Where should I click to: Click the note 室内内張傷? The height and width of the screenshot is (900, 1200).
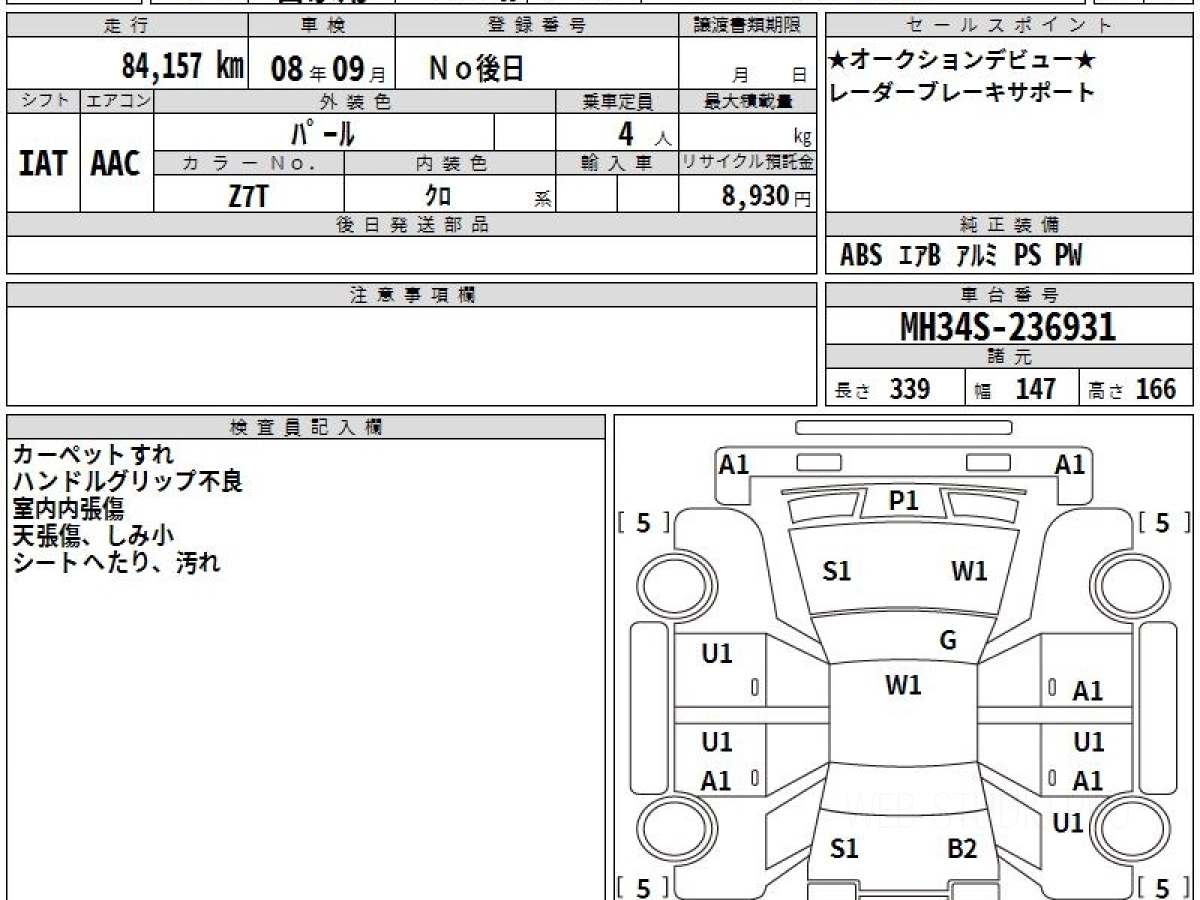pos(68,508)
